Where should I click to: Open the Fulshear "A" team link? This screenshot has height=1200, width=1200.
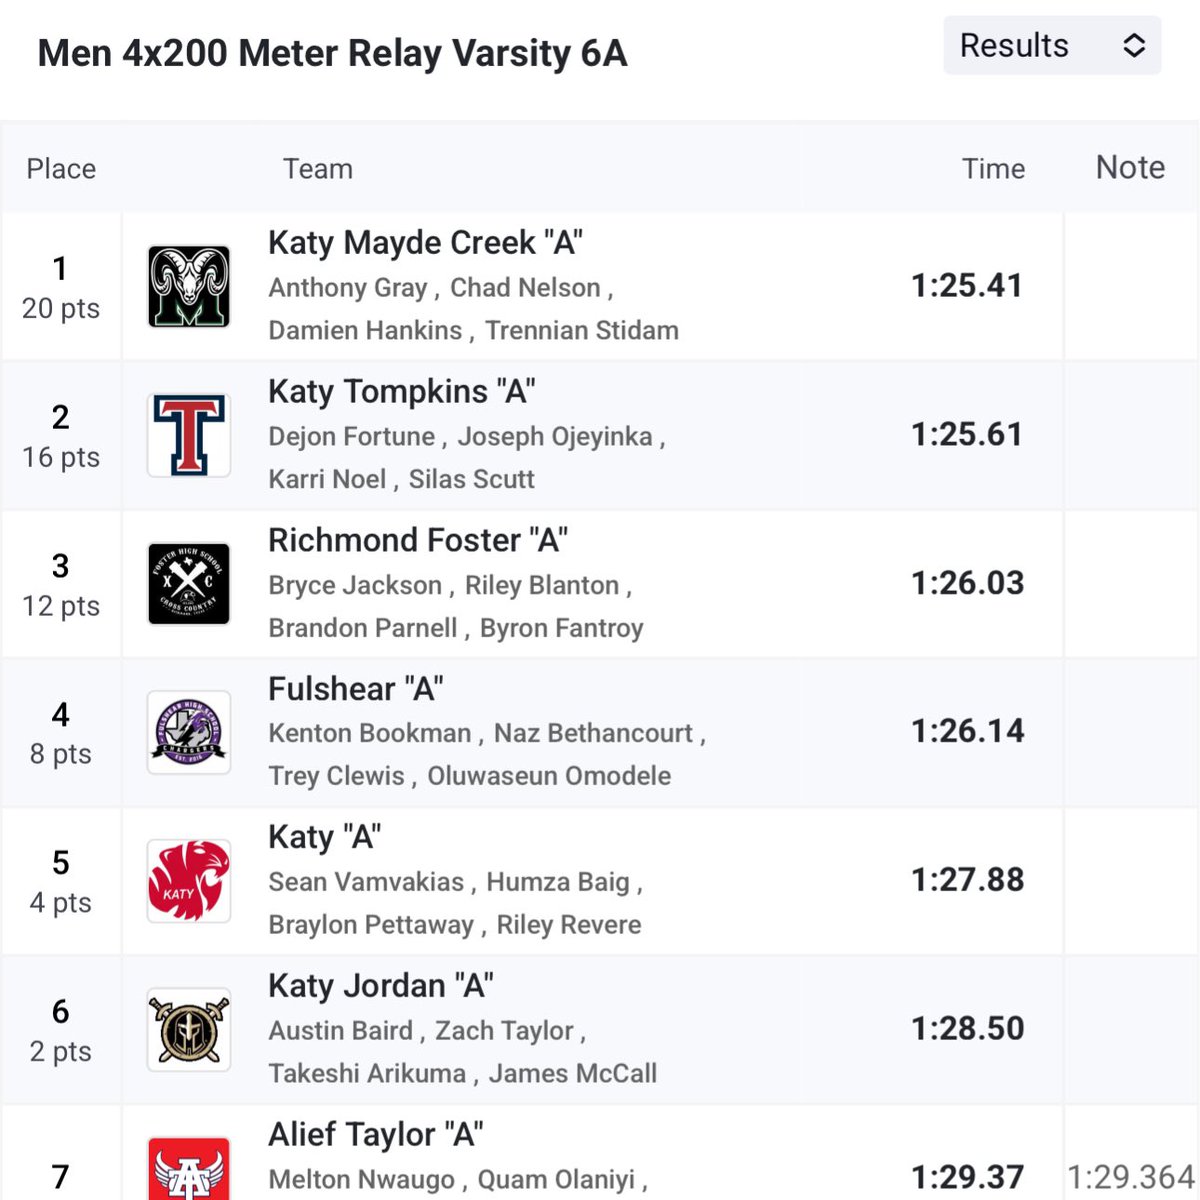(x=355, y=689)
